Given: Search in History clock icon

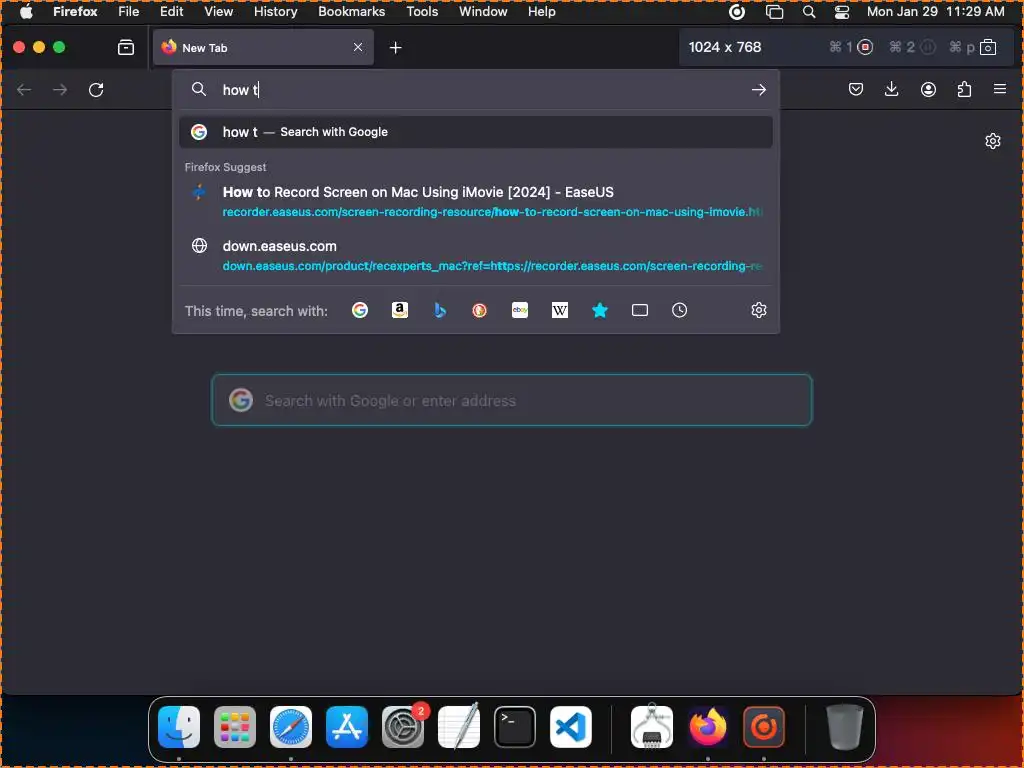Looking at the screenshot, I should 679,310.
